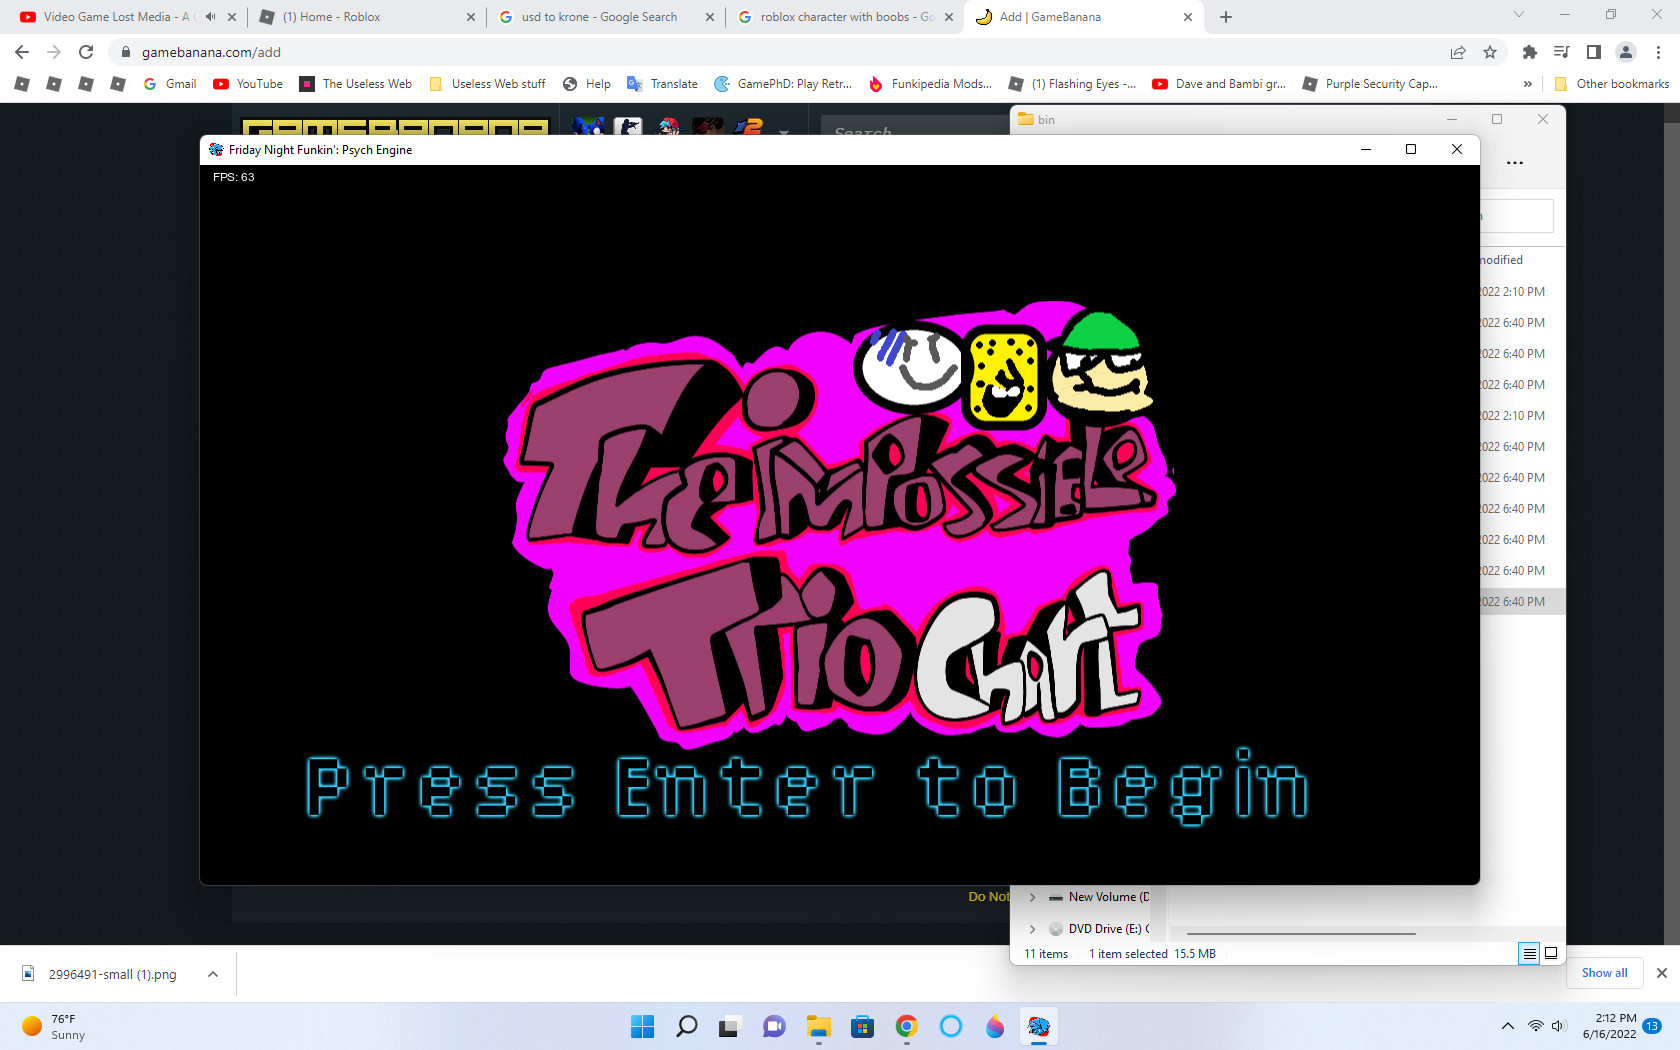Viewport: 1680px width, 1050px height.
Task: Switch Explorer files to large icons view
Action: [1552, 953]
